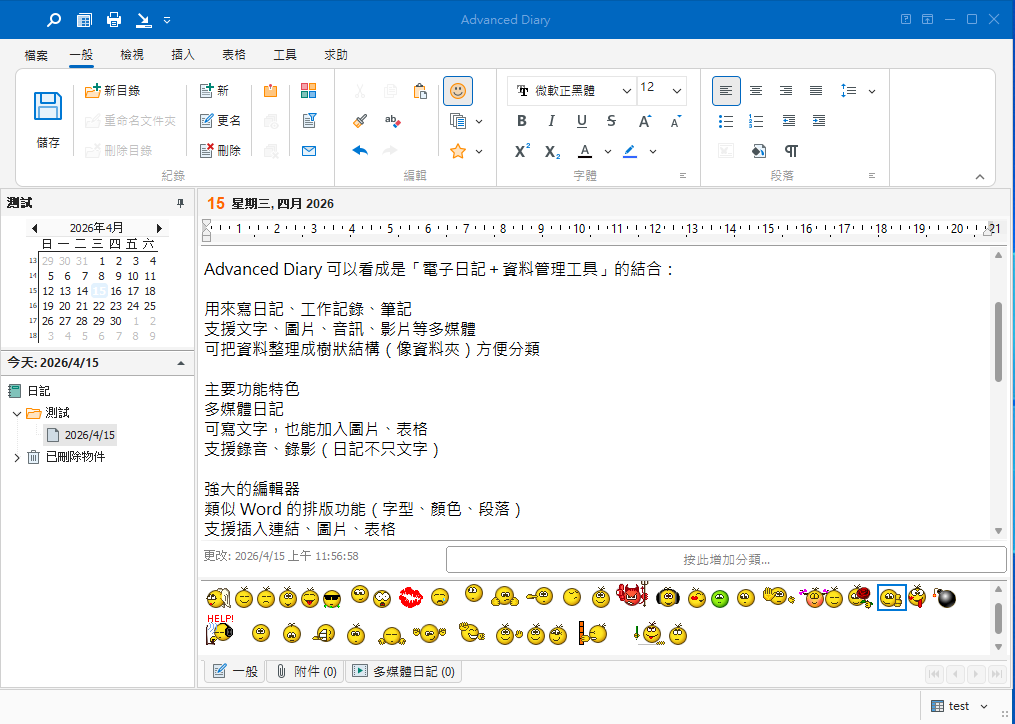This screenshot has width=1015, height=724.
Task: Select the 2026/4/15 entry in the tree
Action: tap(80, 435)
